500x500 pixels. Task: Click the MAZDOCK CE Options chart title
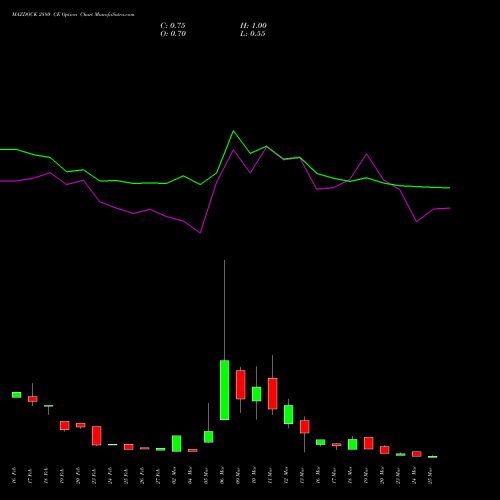73,15
